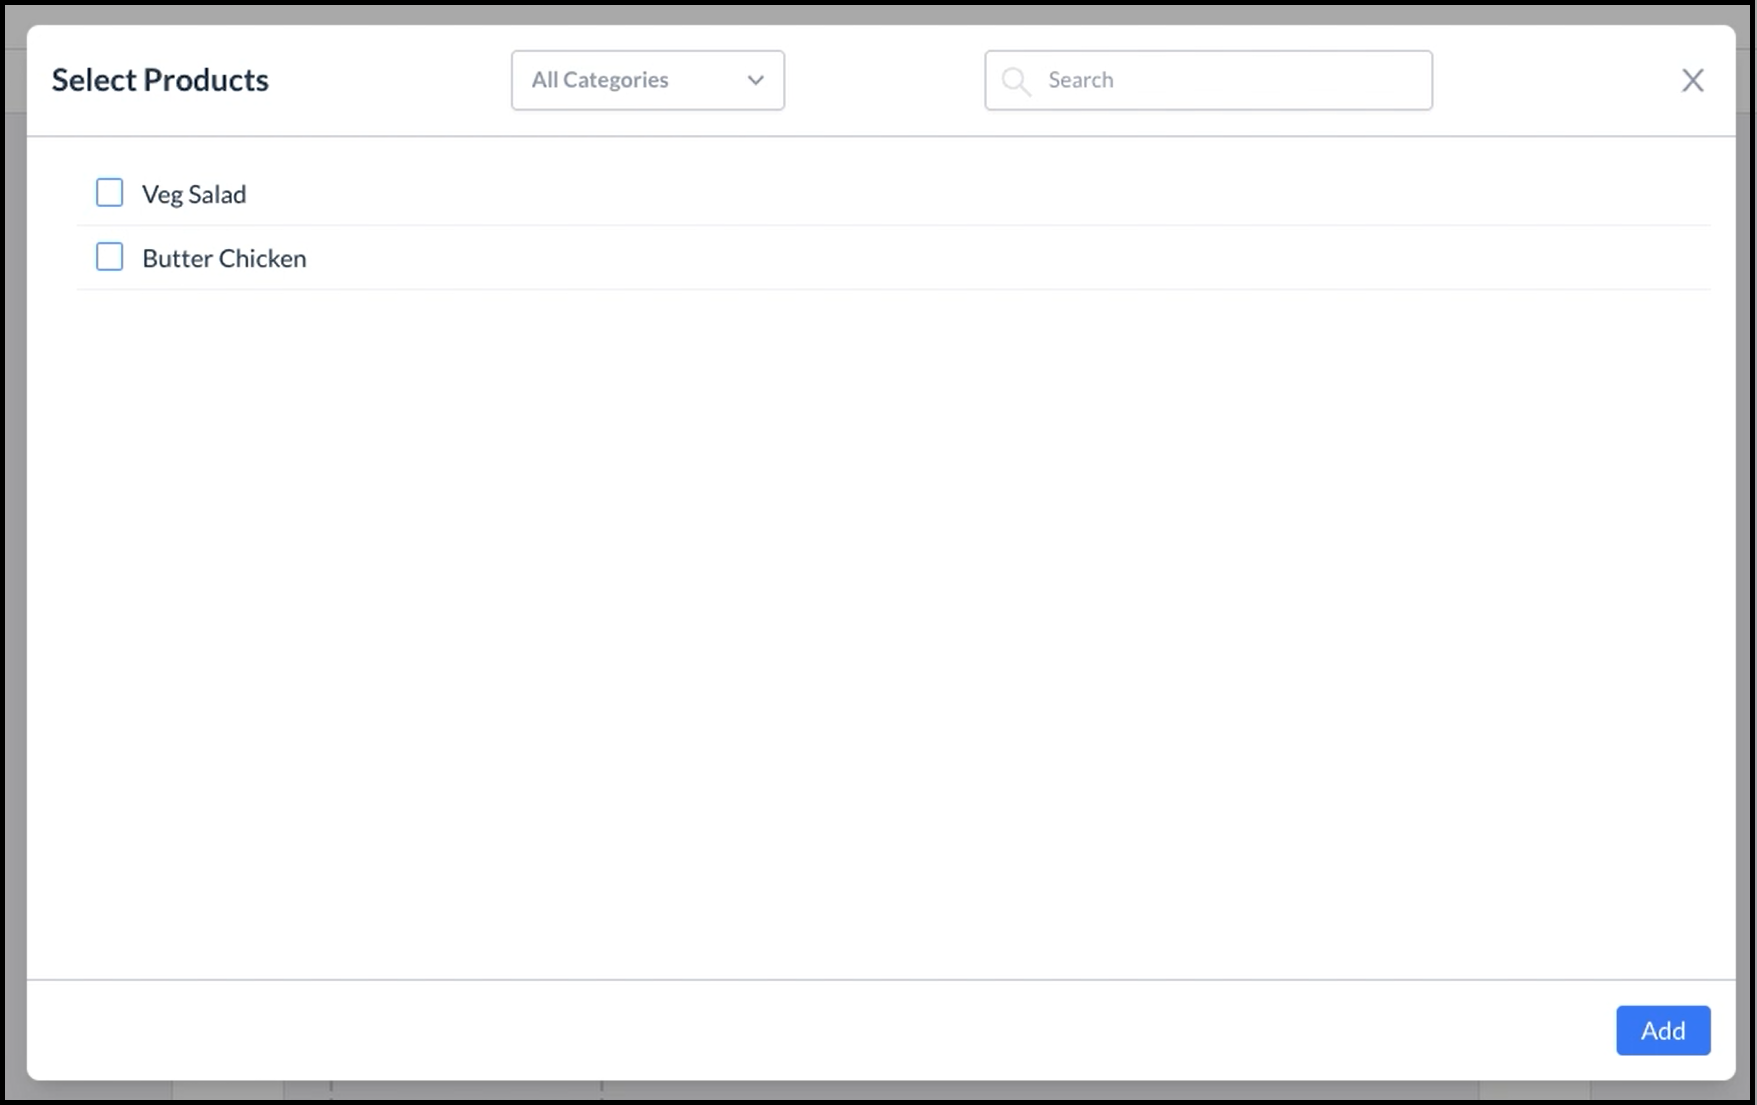Click the Search placeholder text
1757x1105 pixels.
pyautogui.click(x=1080, y=80)
